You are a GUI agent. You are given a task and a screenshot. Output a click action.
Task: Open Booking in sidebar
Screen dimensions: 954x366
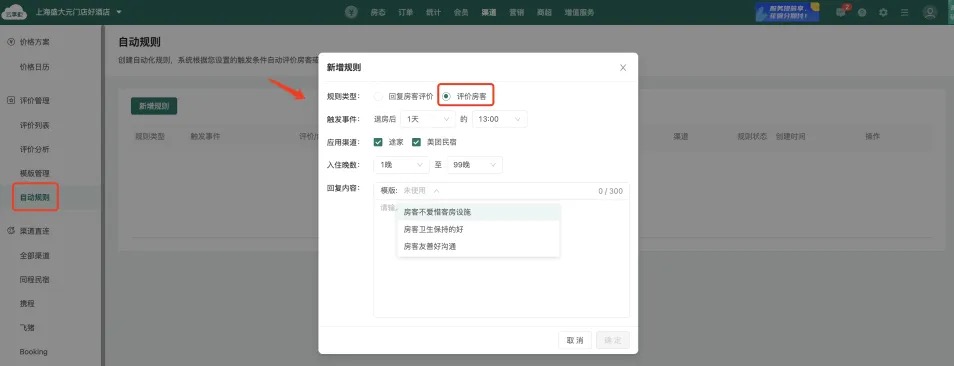click(33, 351)
